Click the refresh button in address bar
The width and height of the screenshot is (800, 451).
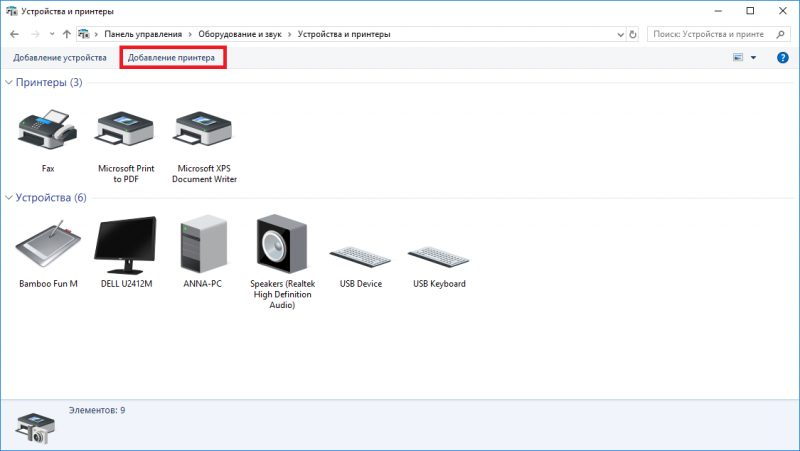[634, 34]
